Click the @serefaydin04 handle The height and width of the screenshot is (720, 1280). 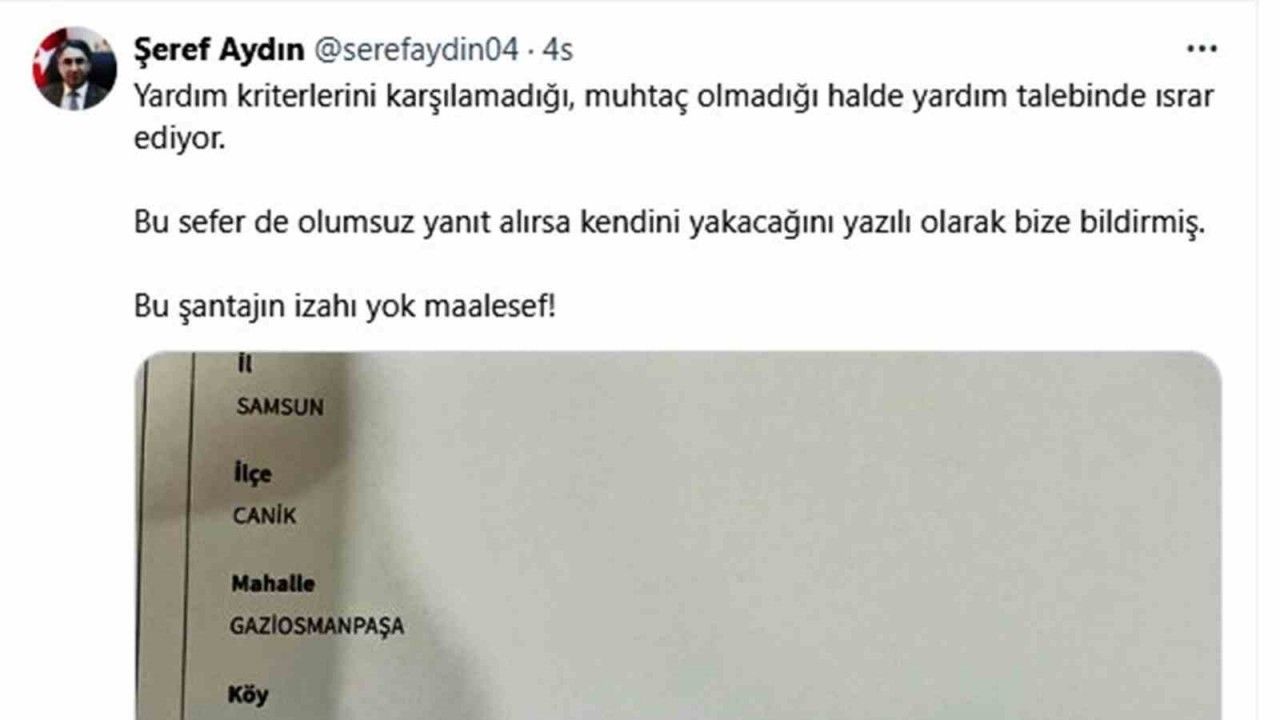(417, 49)
